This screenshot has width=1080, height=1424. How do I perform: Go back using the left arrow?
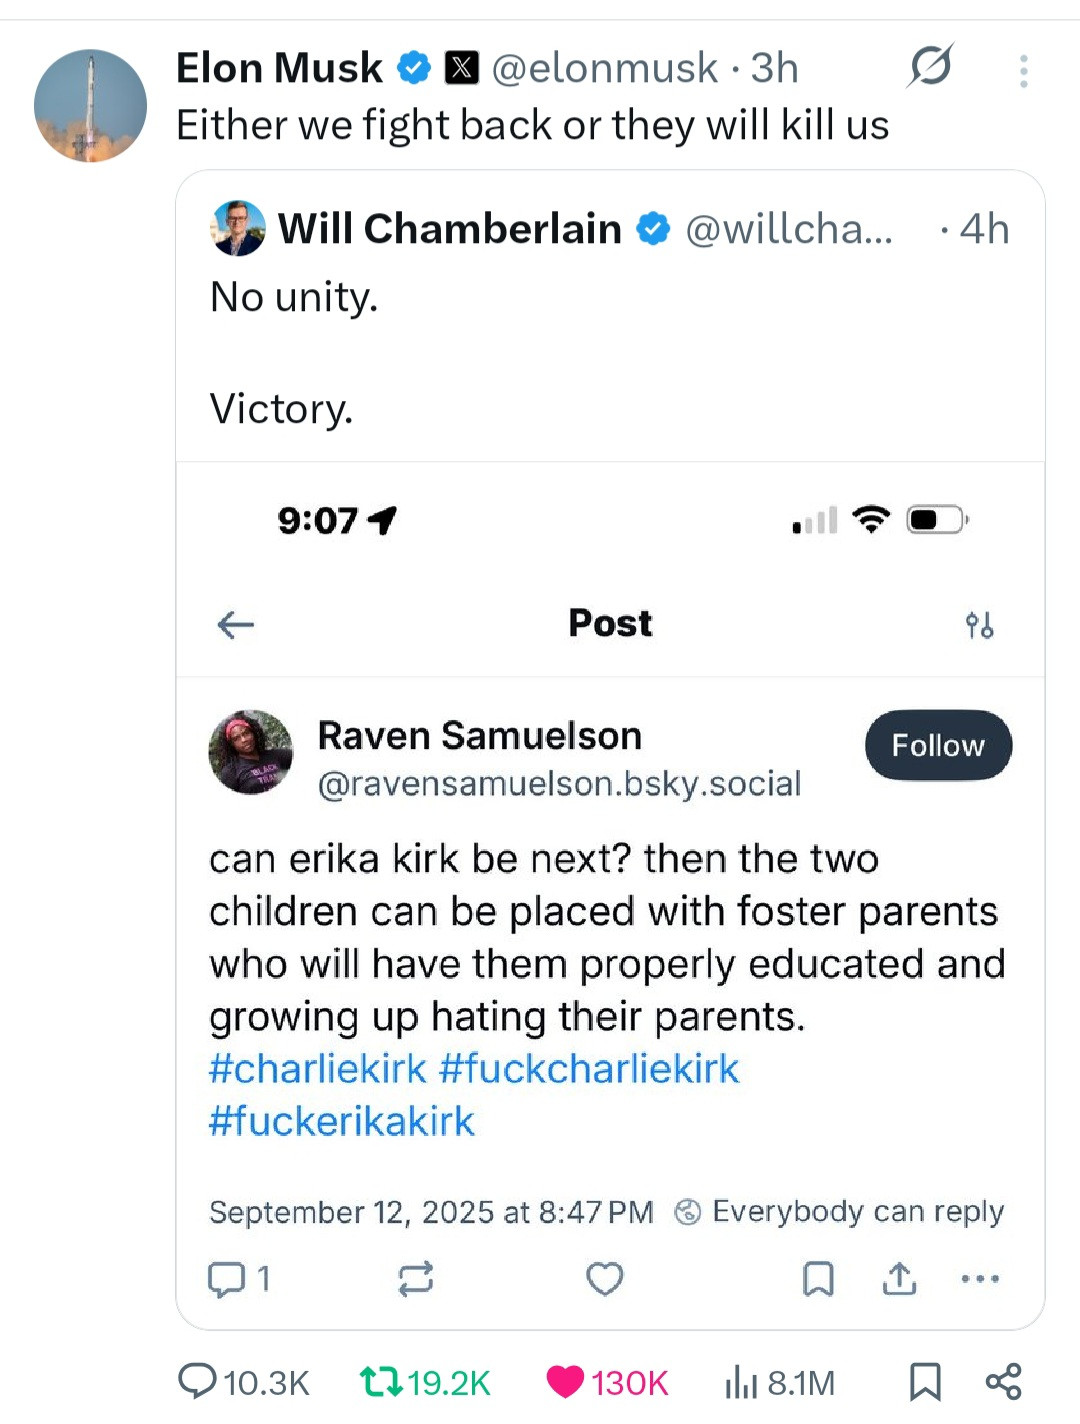click(236, 625)
